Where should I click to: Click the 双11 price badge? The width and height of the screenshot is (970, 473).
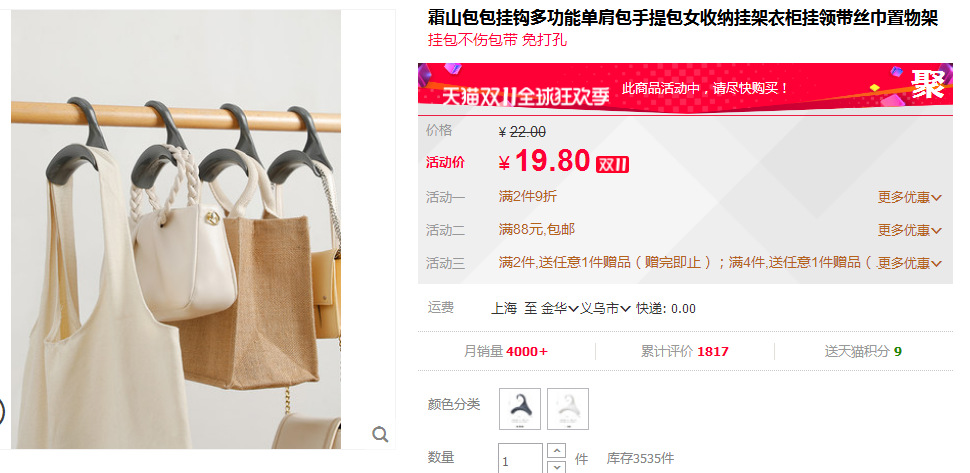pyautogui.click(x=612, y=164)
